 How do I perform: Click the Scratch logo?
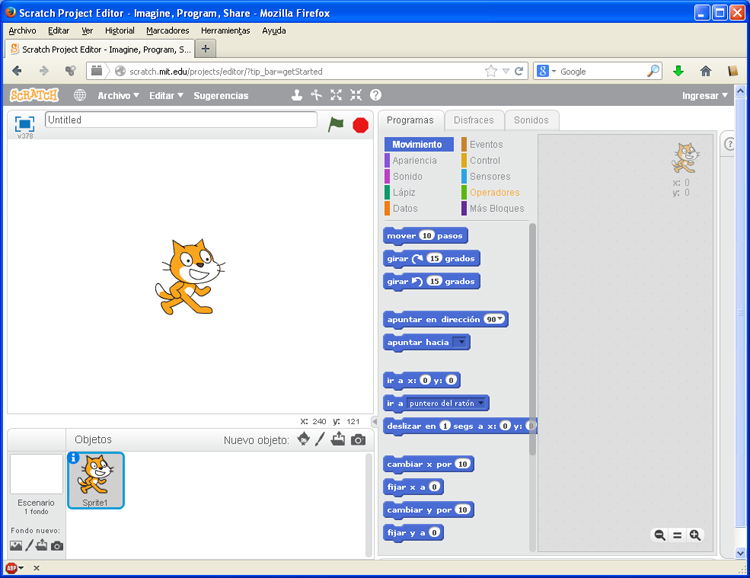[34, 95]
